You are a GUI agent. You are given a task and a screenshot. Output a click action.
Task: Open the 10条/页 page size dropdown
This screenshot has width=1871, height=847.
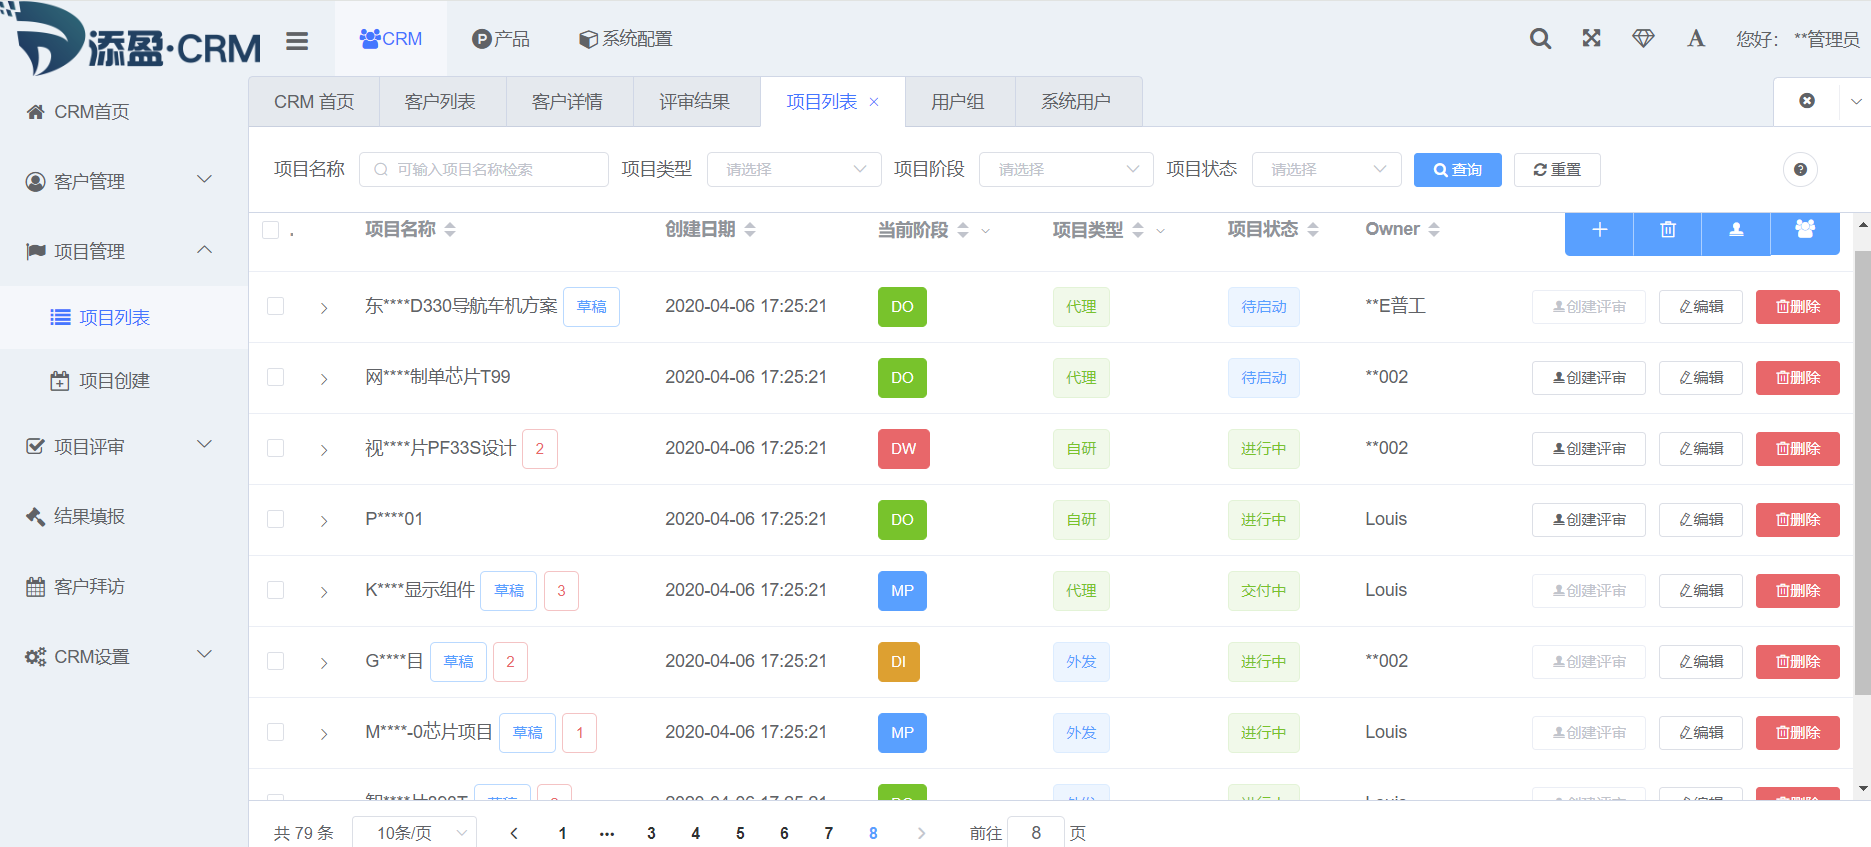coord(414,833)
